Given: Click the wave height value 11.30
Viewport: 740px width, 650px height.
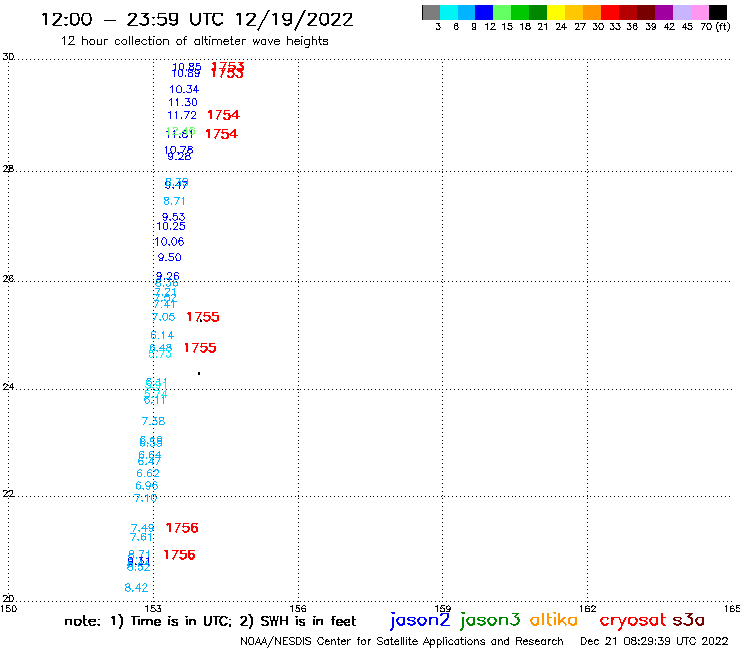Looking at the screenshot, I should [183, 102].
